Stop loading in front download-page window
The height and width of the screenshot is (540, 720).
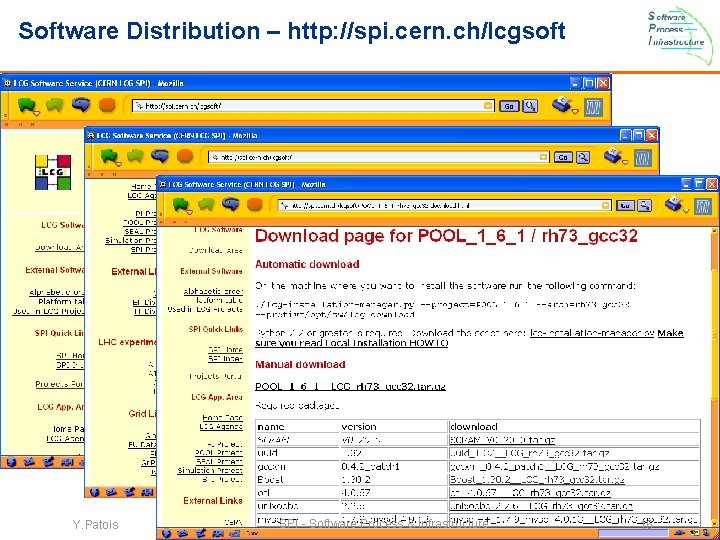254,204
